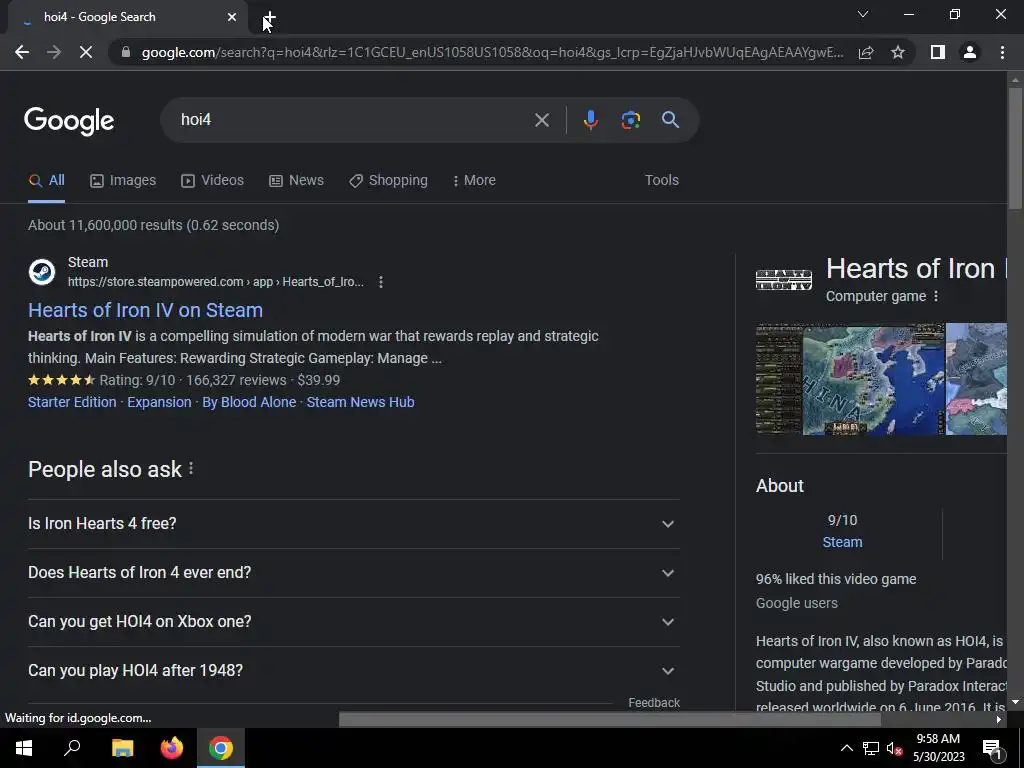Open search Tools
This screenshot has width=1024, height=768.
662,180
